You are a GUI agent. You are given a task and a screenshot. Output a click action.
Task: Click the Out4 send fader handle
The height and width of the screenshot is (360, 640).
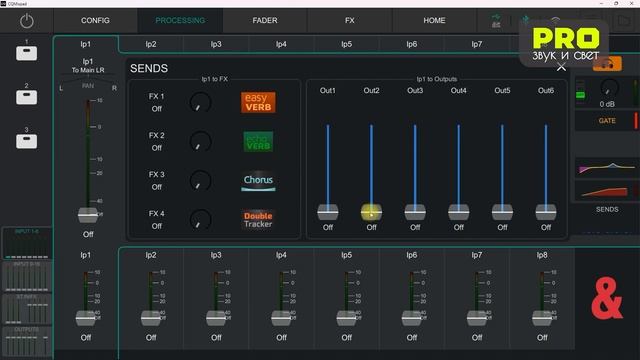click(458, 212)
